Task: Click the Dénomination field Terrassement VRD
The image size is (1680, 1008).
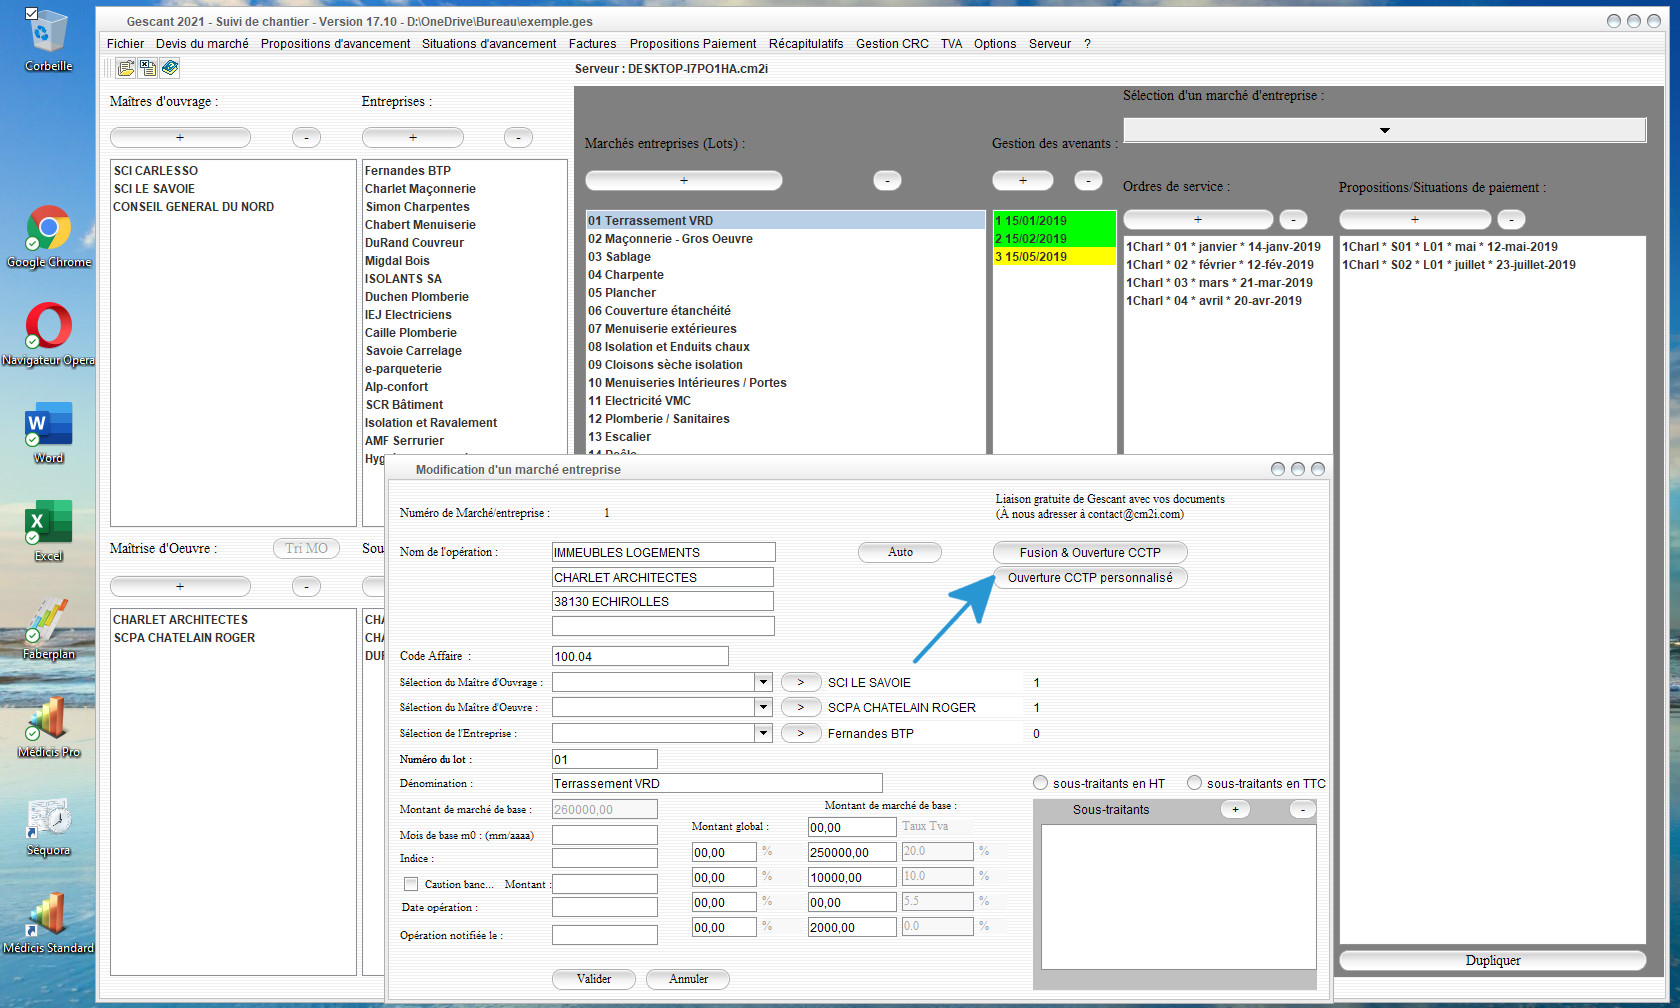Action: [717, 783]
